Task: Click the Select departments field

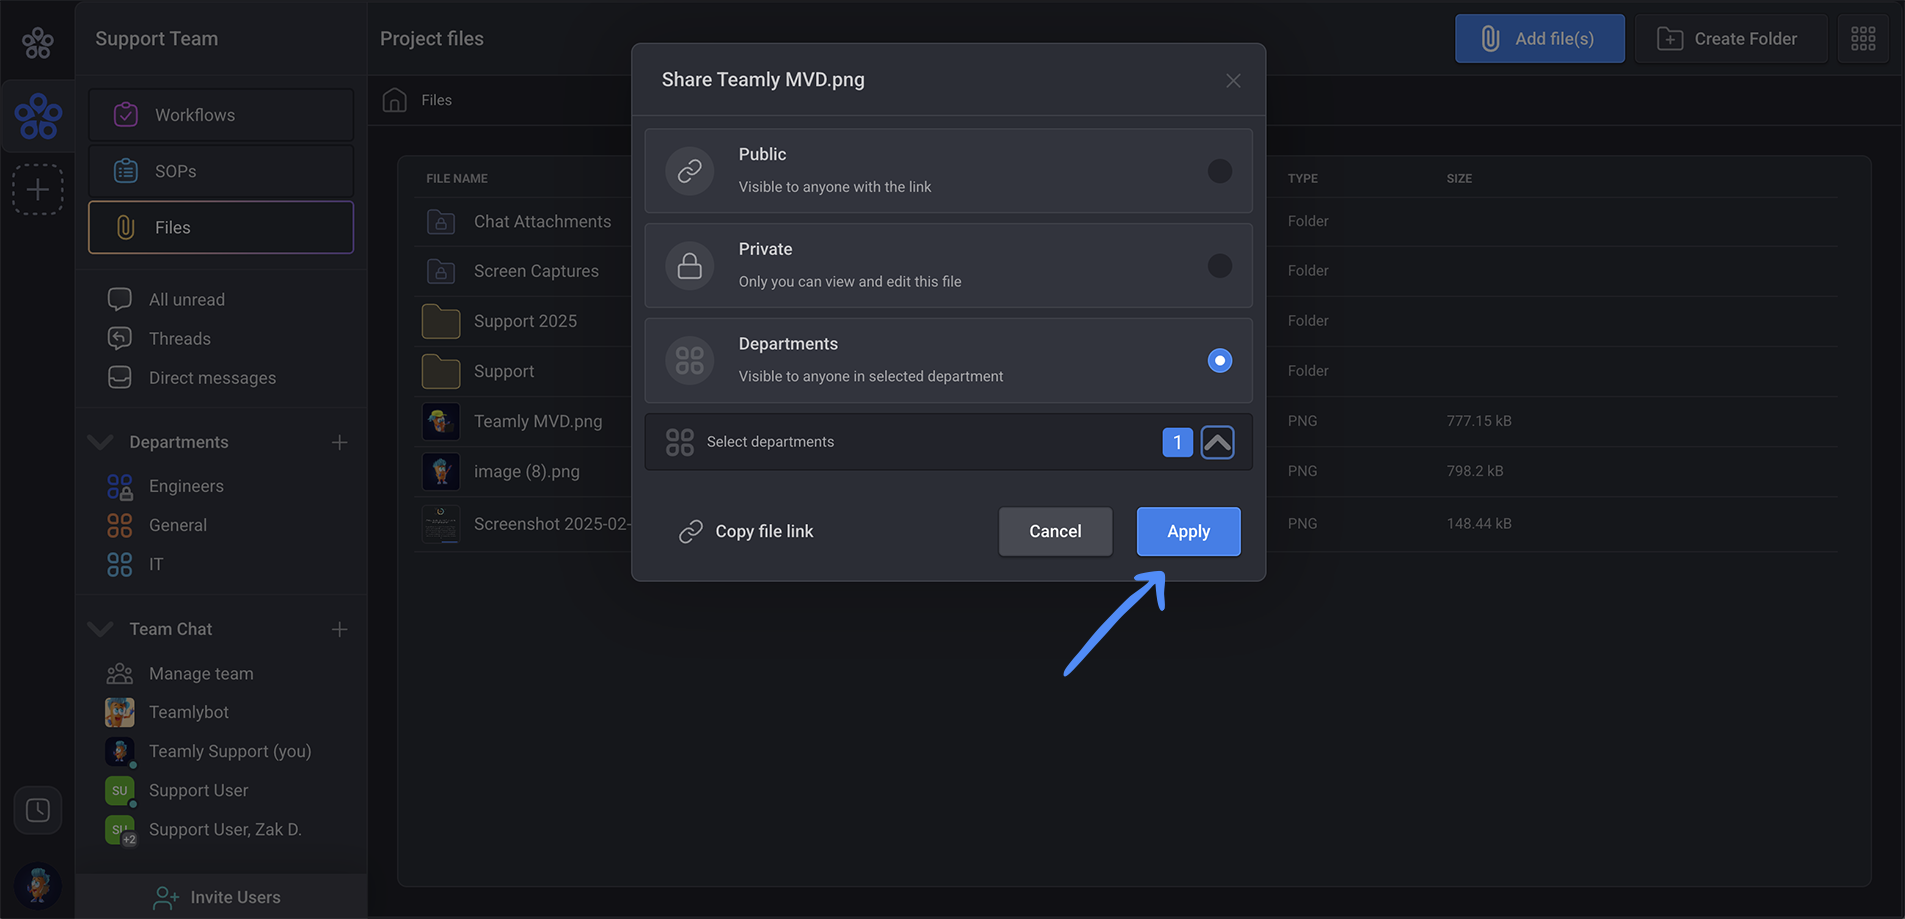Action: pyautogui.click(x=948, y=442)
